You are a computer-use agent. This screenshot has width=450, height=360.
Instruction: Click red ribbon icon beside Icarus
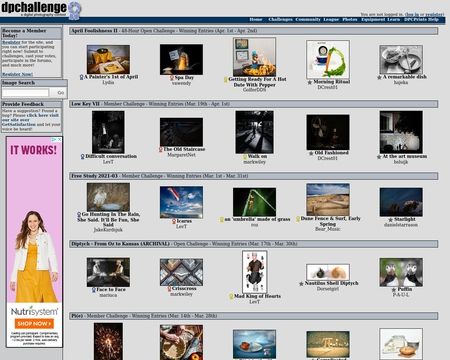pos(174,221)
